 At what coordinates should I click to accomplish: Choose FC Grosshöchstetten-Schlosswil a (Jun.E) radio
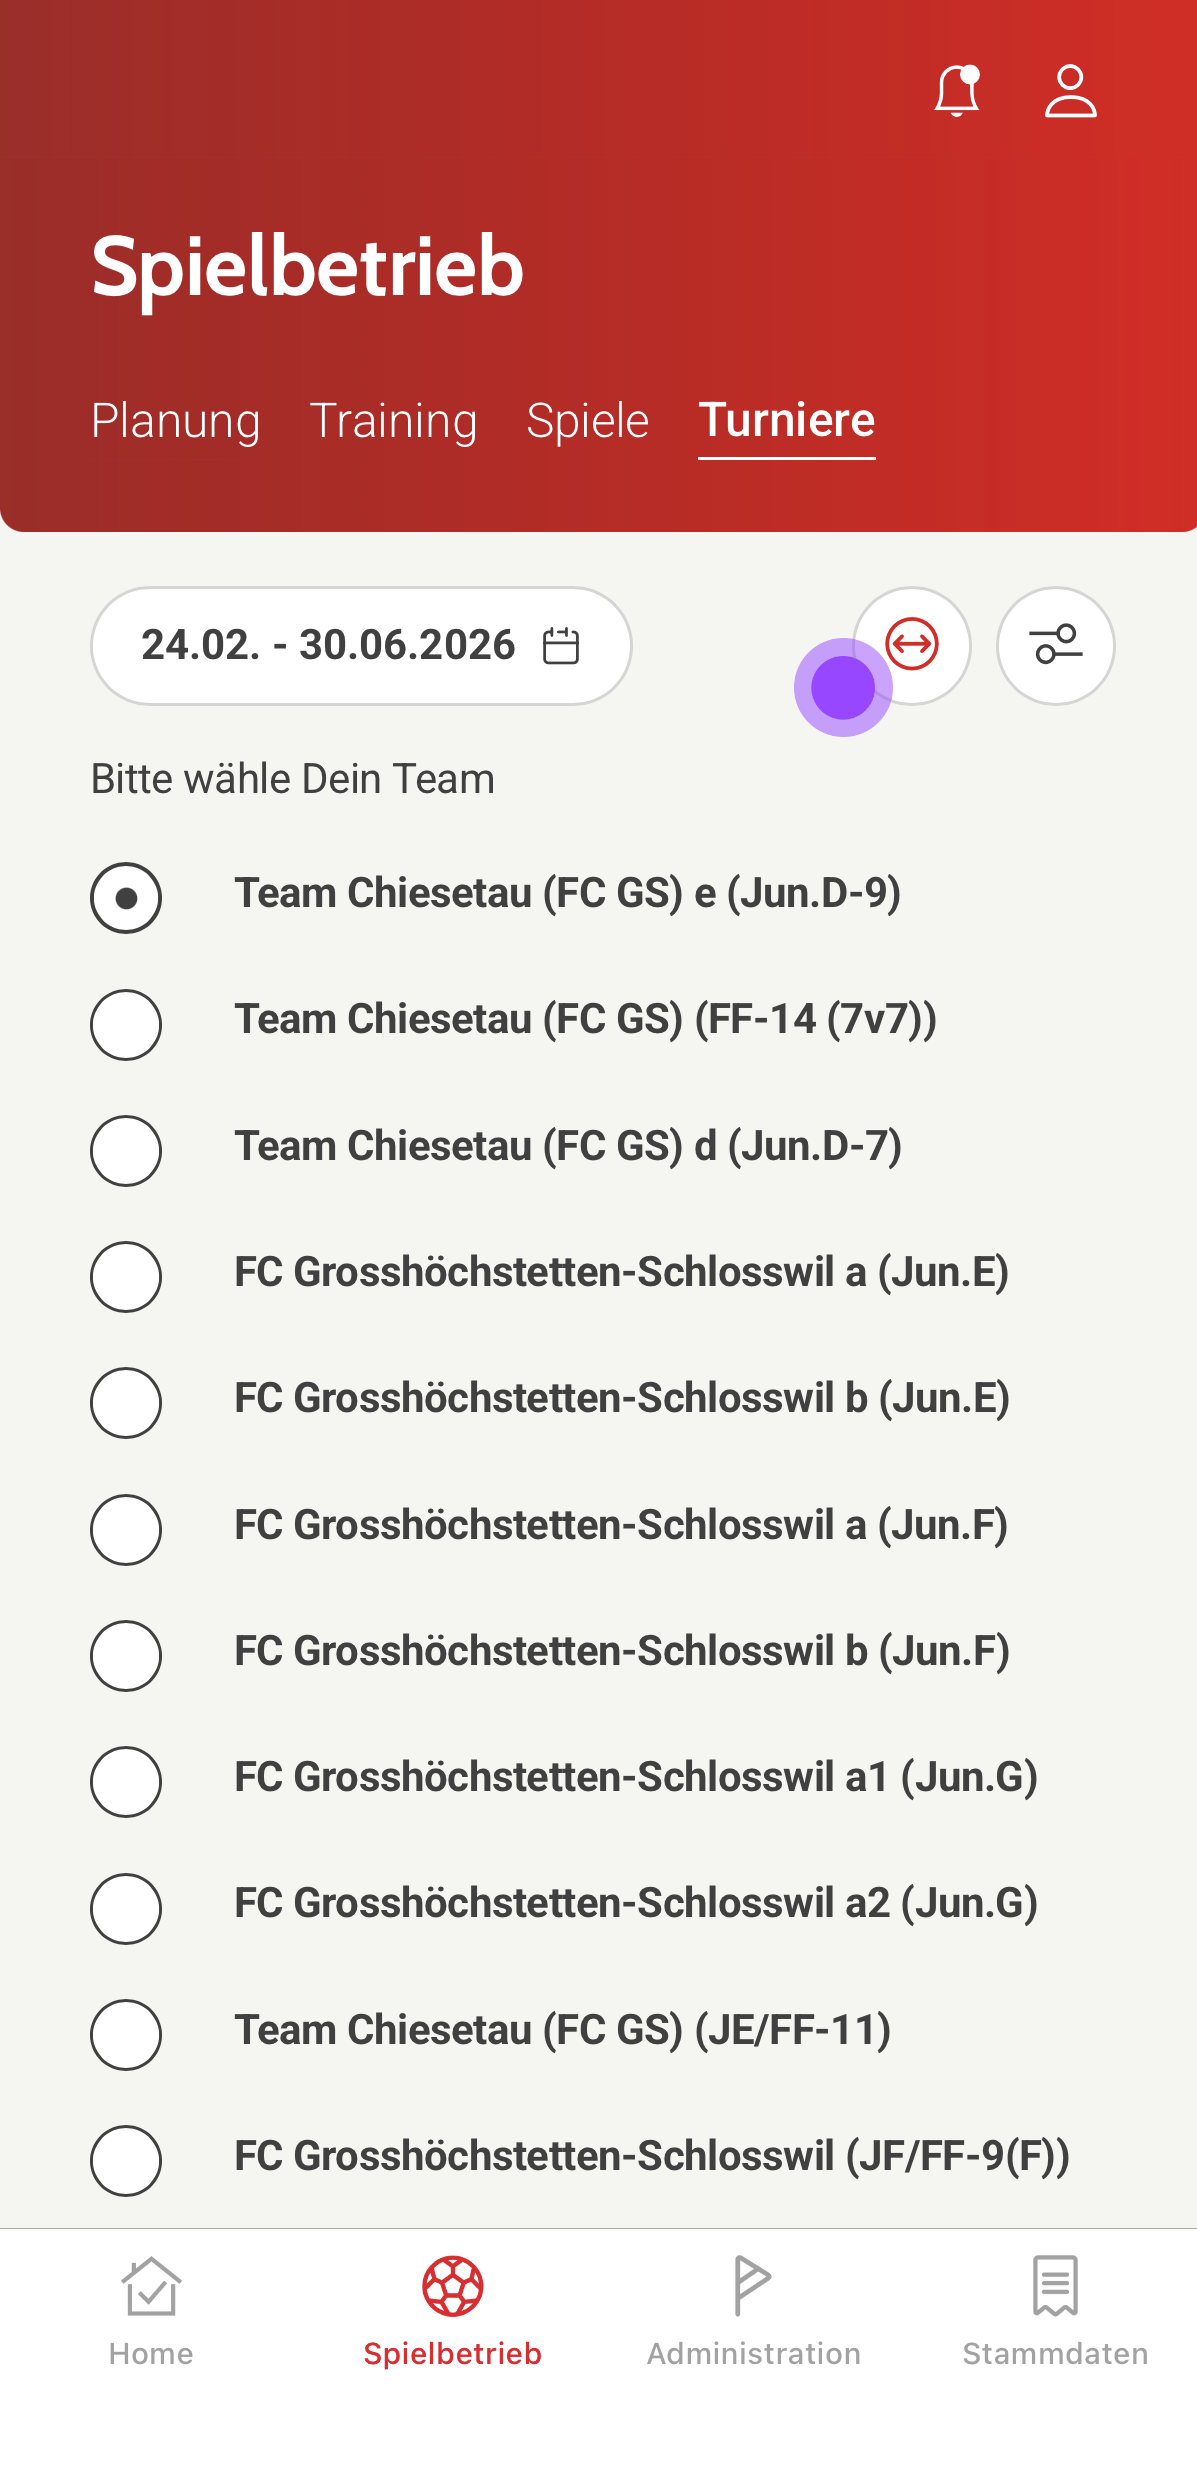[x=126, y=1276]
